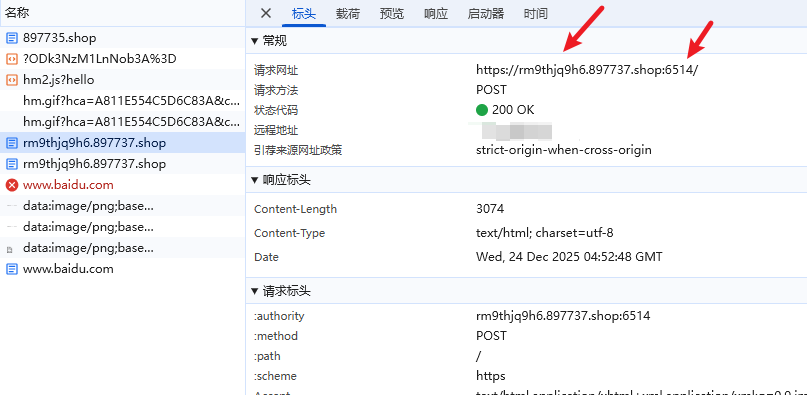The image size is (807, 395).
Task: Click the document icon beside 897735.shop
Action: pyautogui.click(x=11, y=38)
